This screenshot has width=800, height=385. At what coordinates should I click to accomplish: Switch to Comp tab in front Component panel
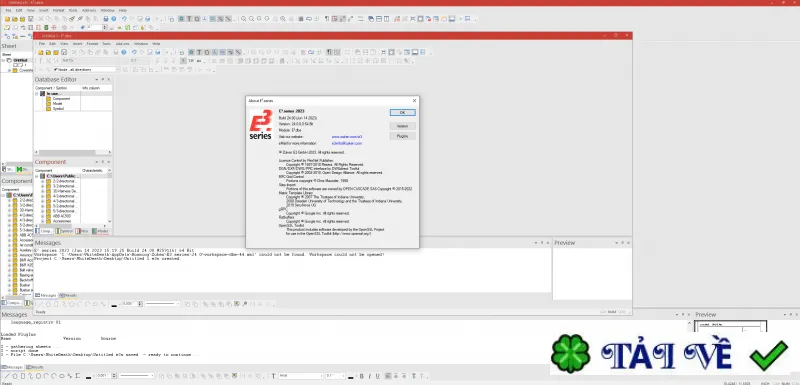click(x=44, y=231)
